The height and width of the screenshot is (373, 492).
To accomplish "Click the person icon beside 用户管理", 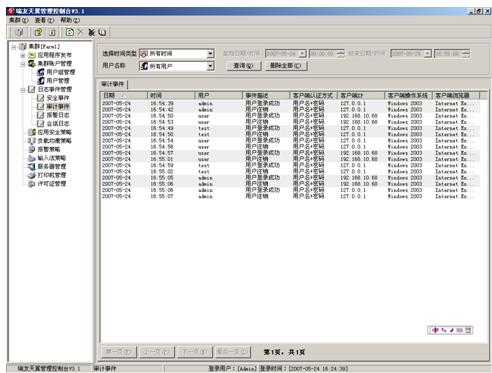I will pos(41,81).
